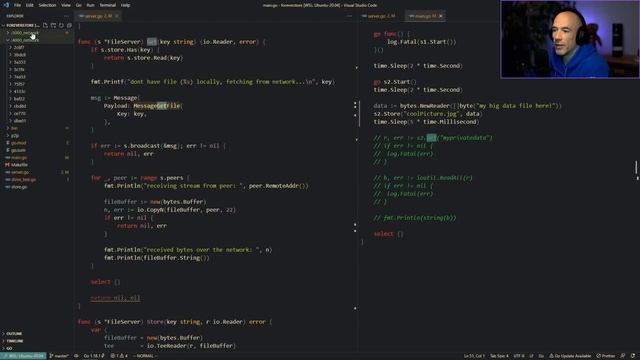
Task: Click the Refresh Explorer icon
Action: tap(61, 25)
